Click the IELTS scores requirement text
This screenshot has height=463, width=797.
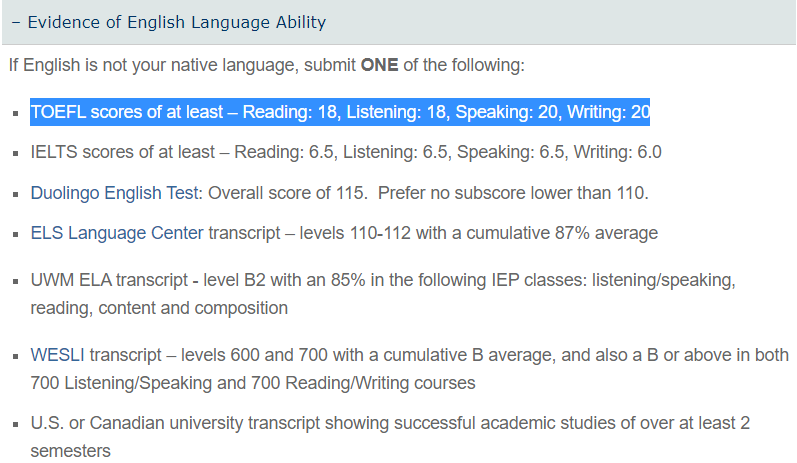tap(346, 152)
